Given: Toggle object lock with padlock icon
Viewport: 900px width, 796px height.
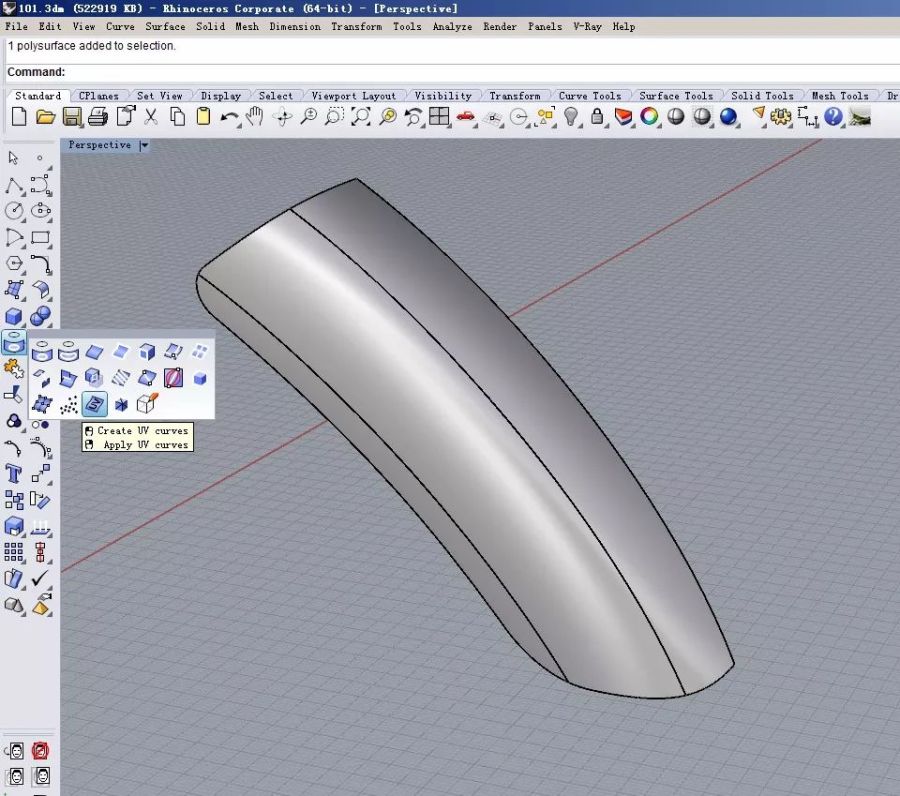Looking at the screenshot, I should 597,117.
